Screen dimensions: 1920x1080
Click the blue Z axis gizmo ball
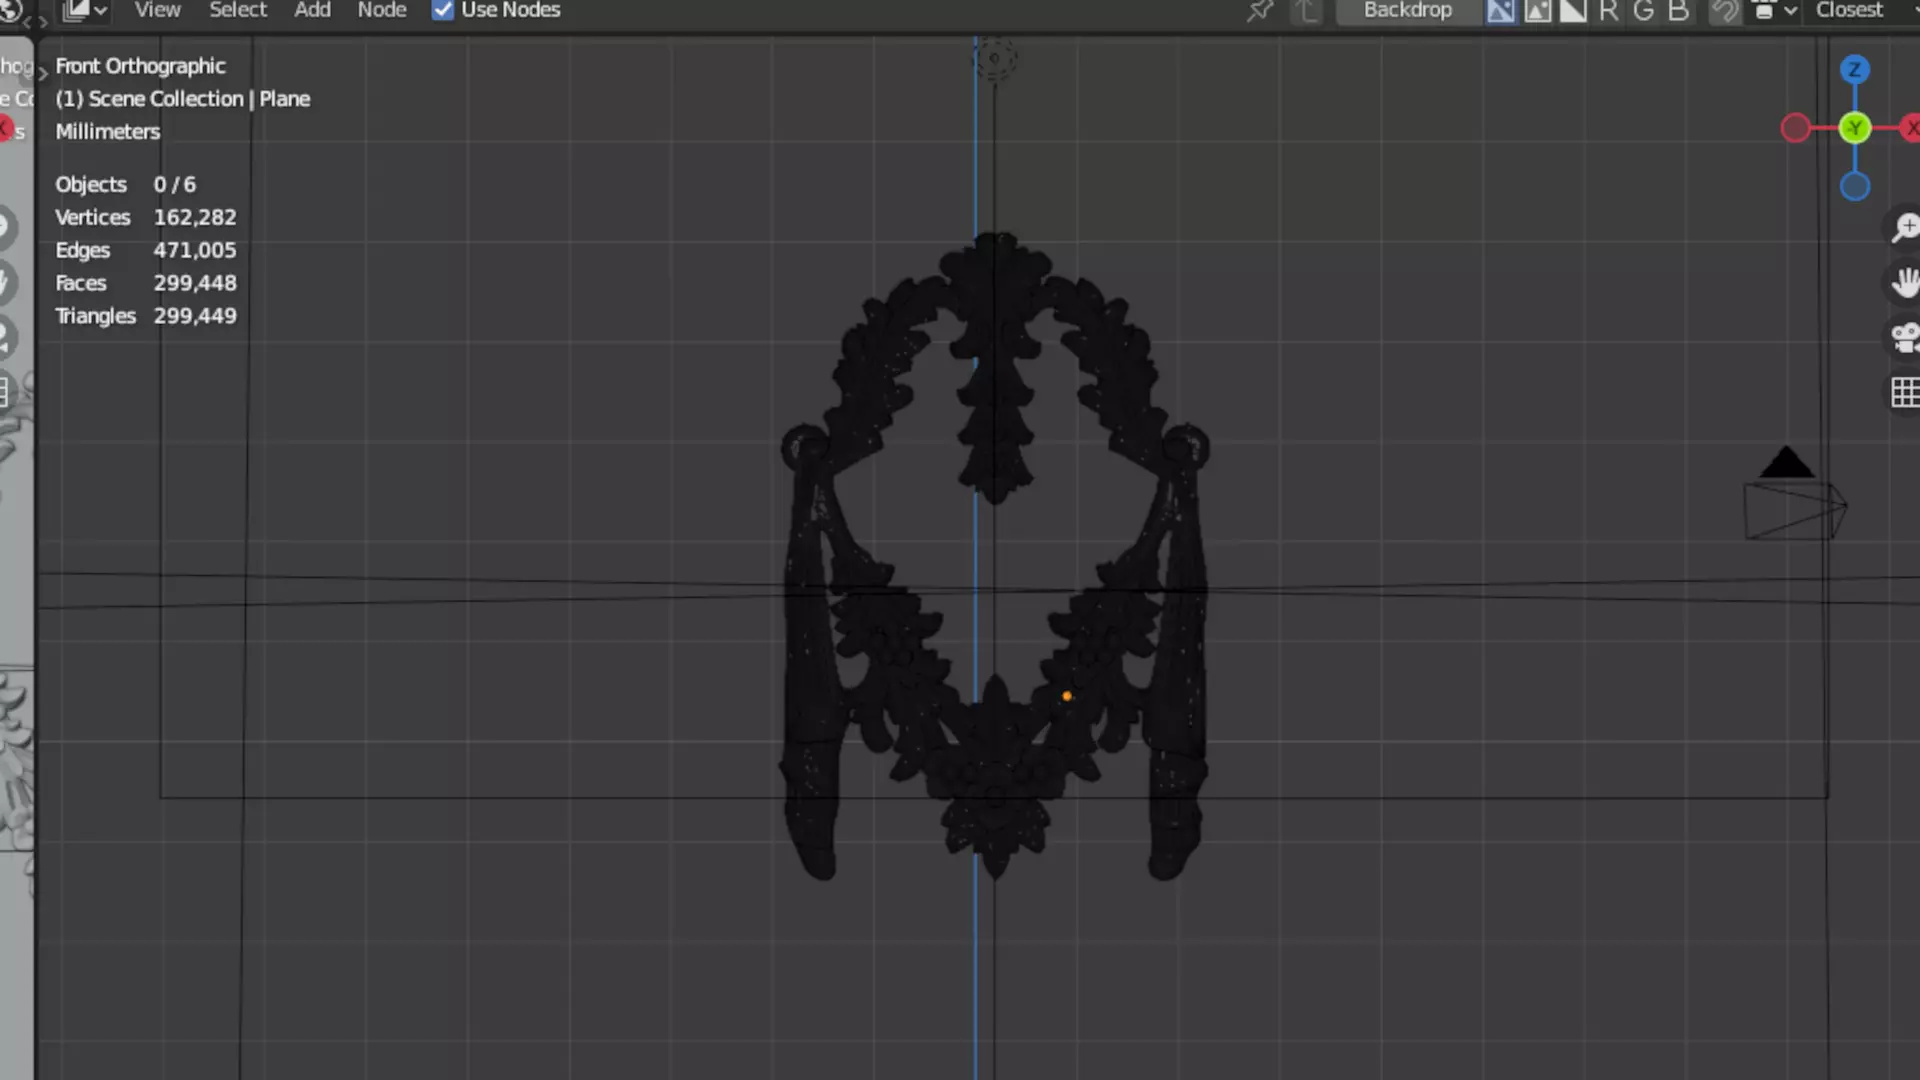coord(1855,69)
